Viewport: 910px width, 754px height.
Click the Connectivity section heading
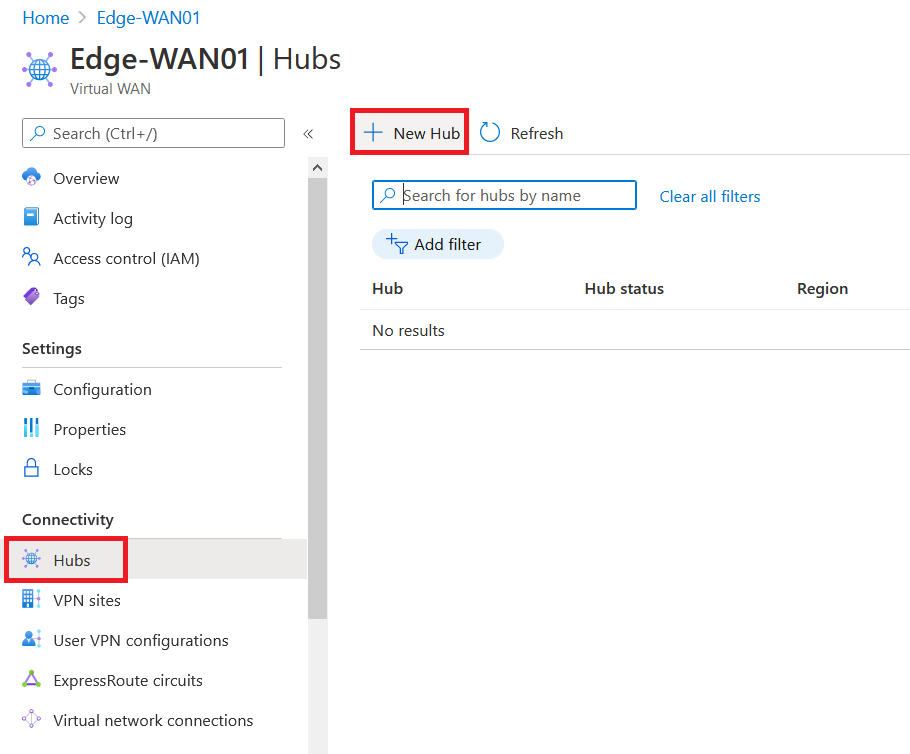[x=68, y=519]
